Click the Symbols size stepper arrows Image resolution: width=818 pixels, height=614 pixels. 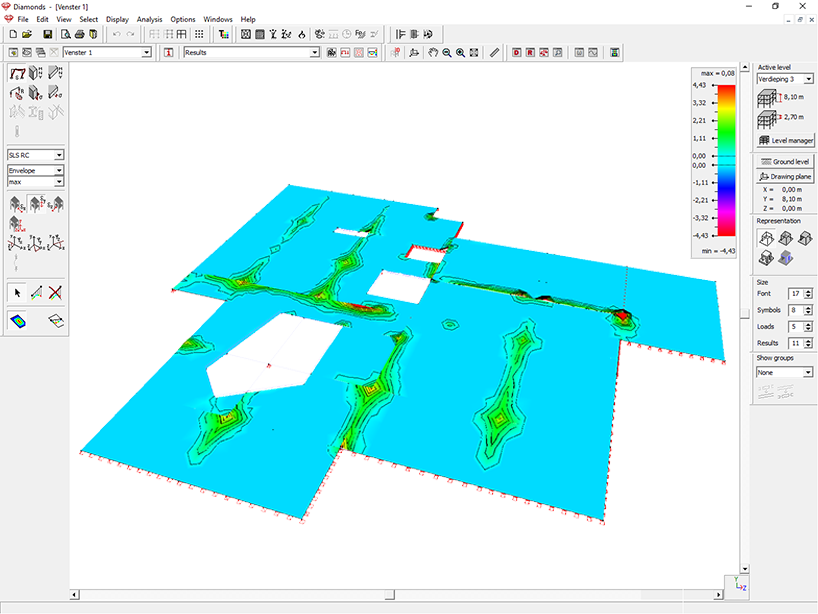click(x=809, y=310)
